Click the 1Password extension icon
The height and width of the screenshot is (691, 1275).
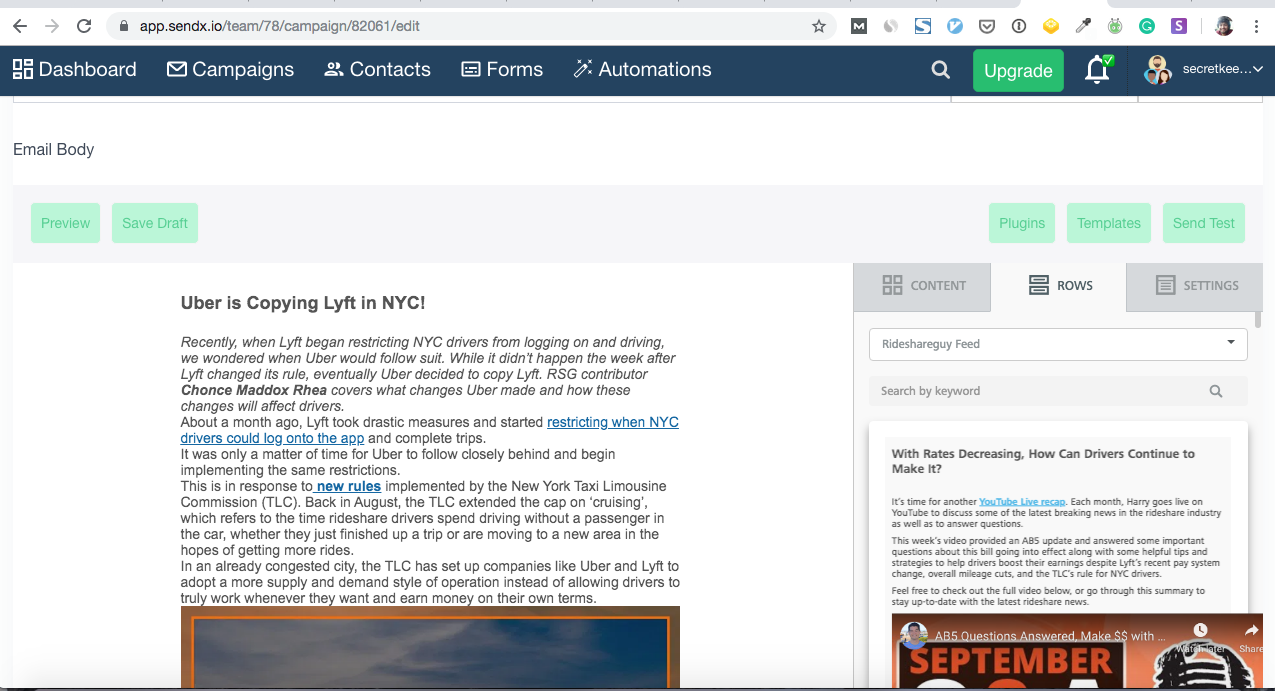pyautogui.click(x=1019, y=26)
